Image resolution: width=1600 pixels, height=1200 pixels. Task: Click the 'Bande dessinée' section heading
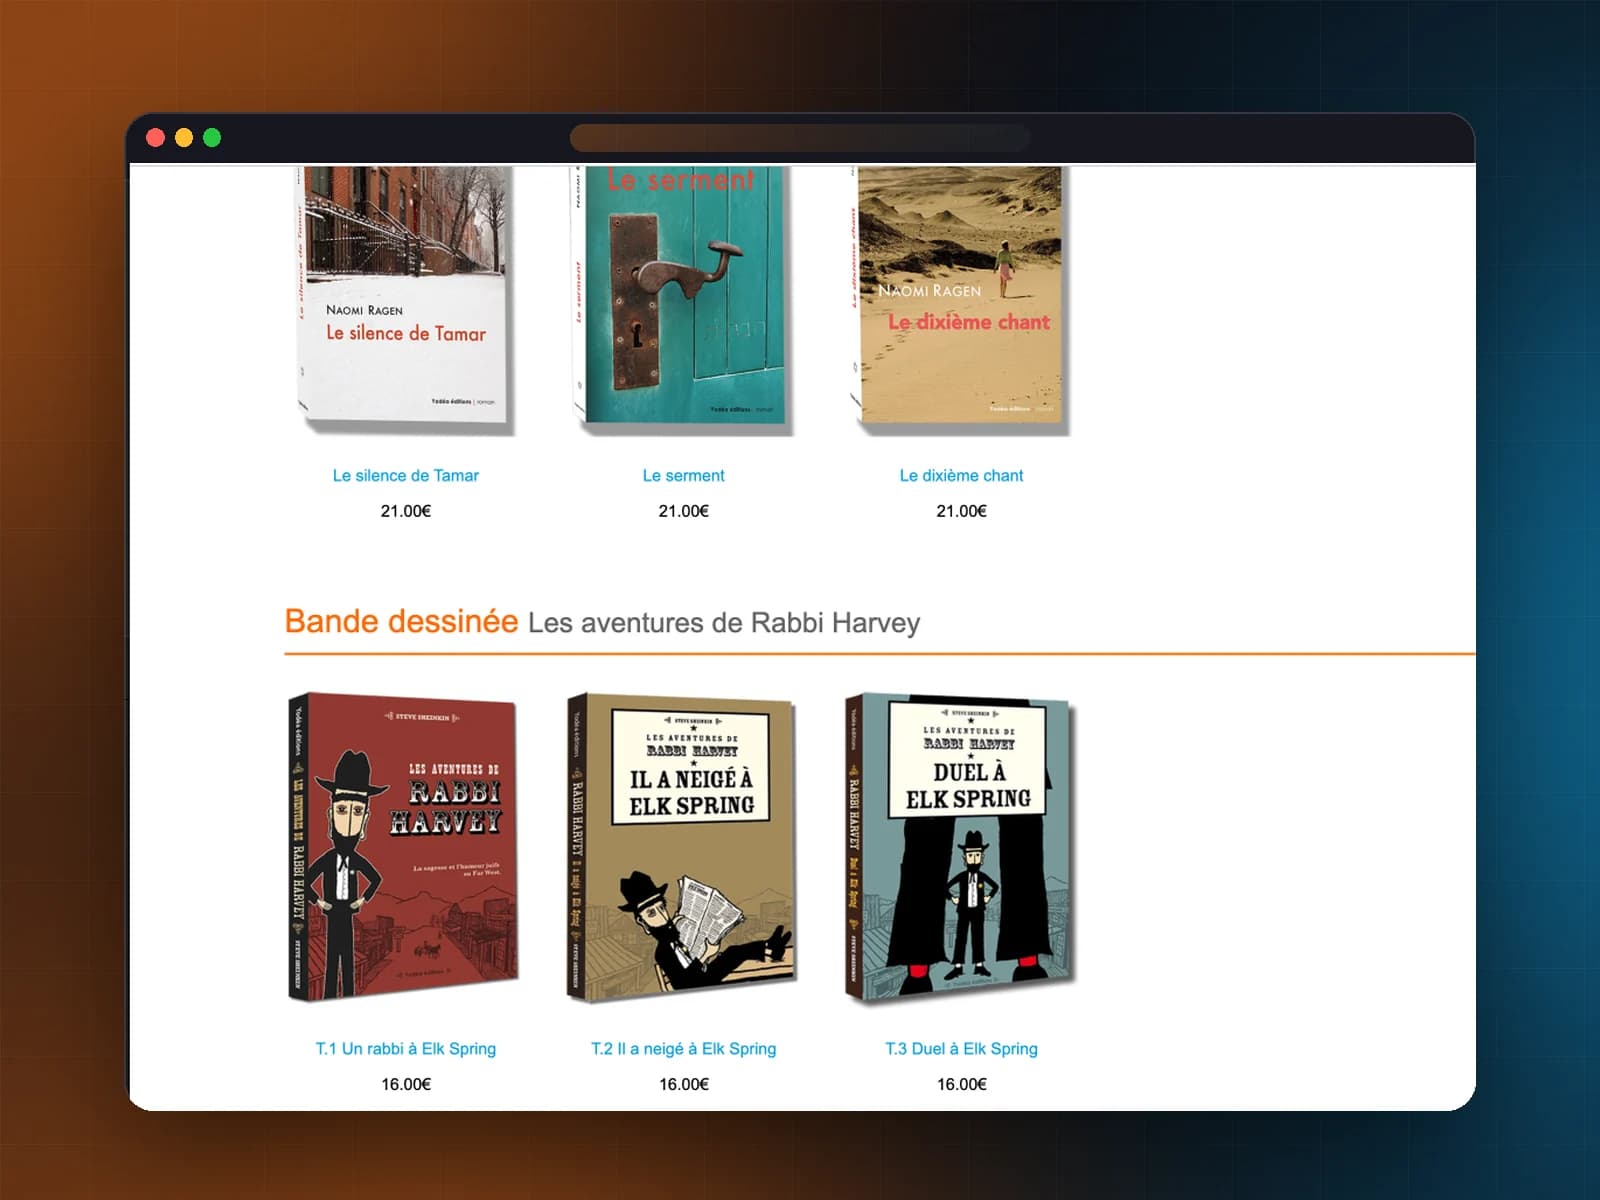click(401, 621)
